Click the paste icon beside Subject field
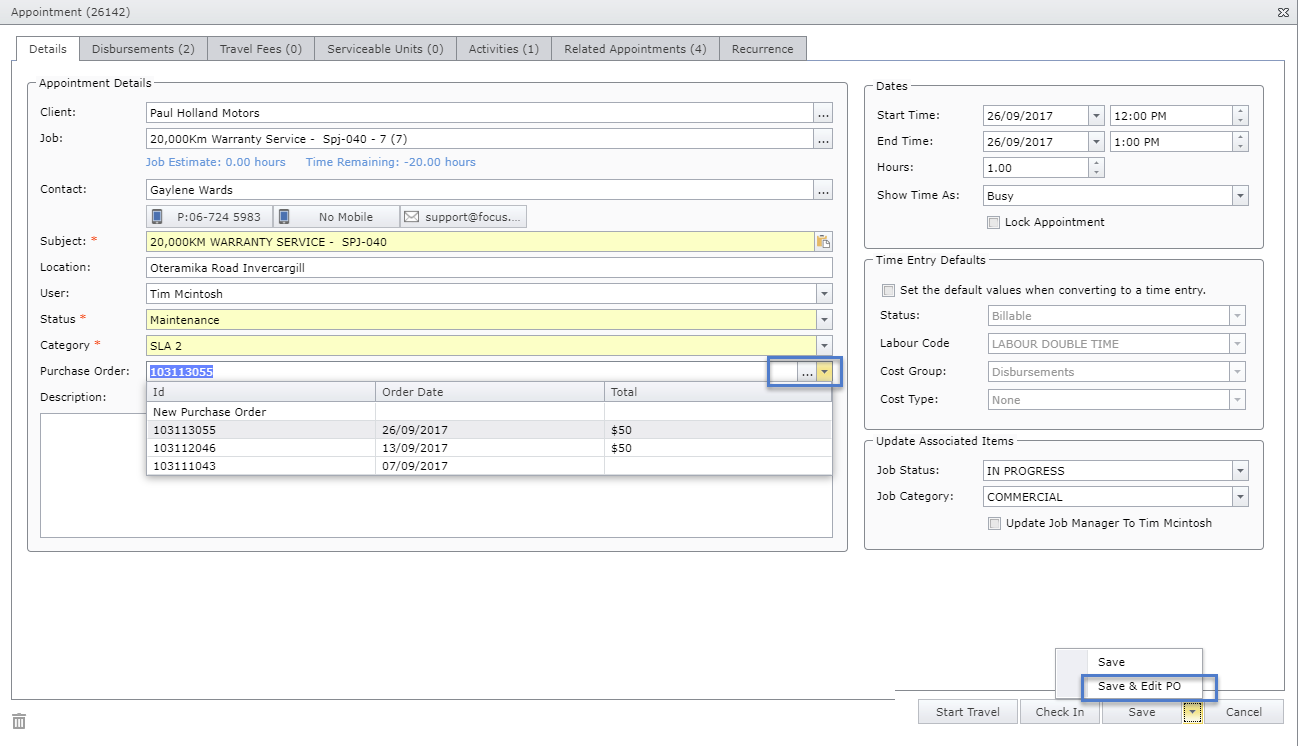 pos(823,241)
